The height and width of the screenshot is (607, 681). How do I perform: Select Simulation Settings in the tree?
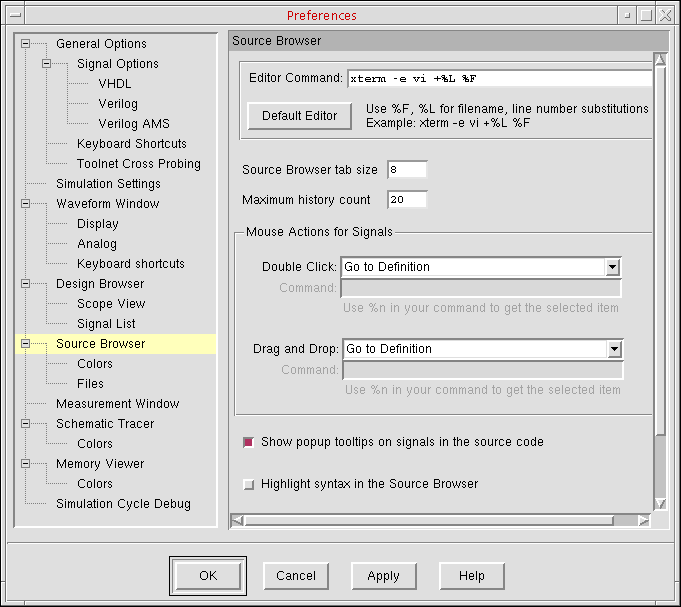108,184
